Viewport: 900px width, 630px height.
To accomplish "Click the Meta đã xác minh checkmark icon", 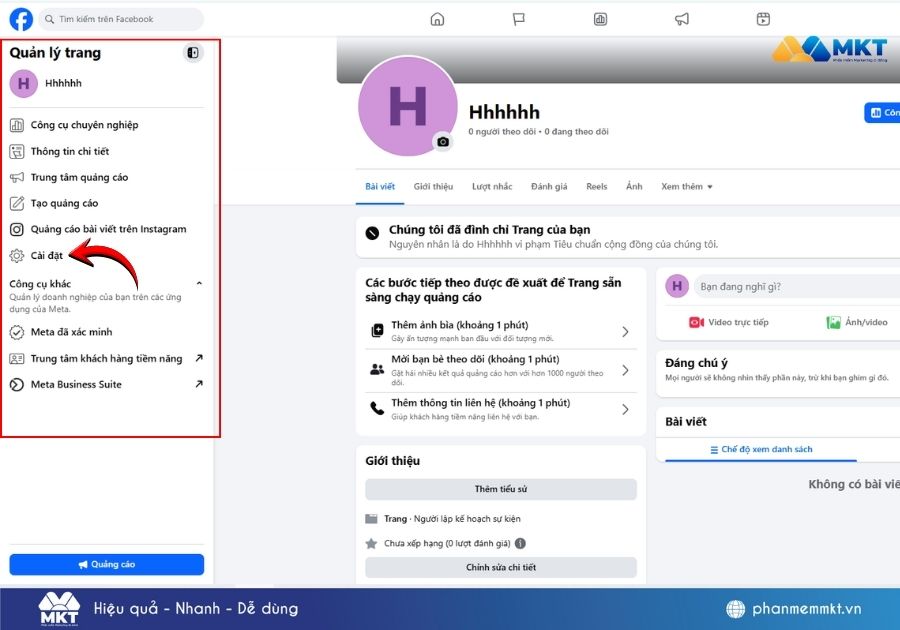I will pyautogui.click(x=16, y=332).
